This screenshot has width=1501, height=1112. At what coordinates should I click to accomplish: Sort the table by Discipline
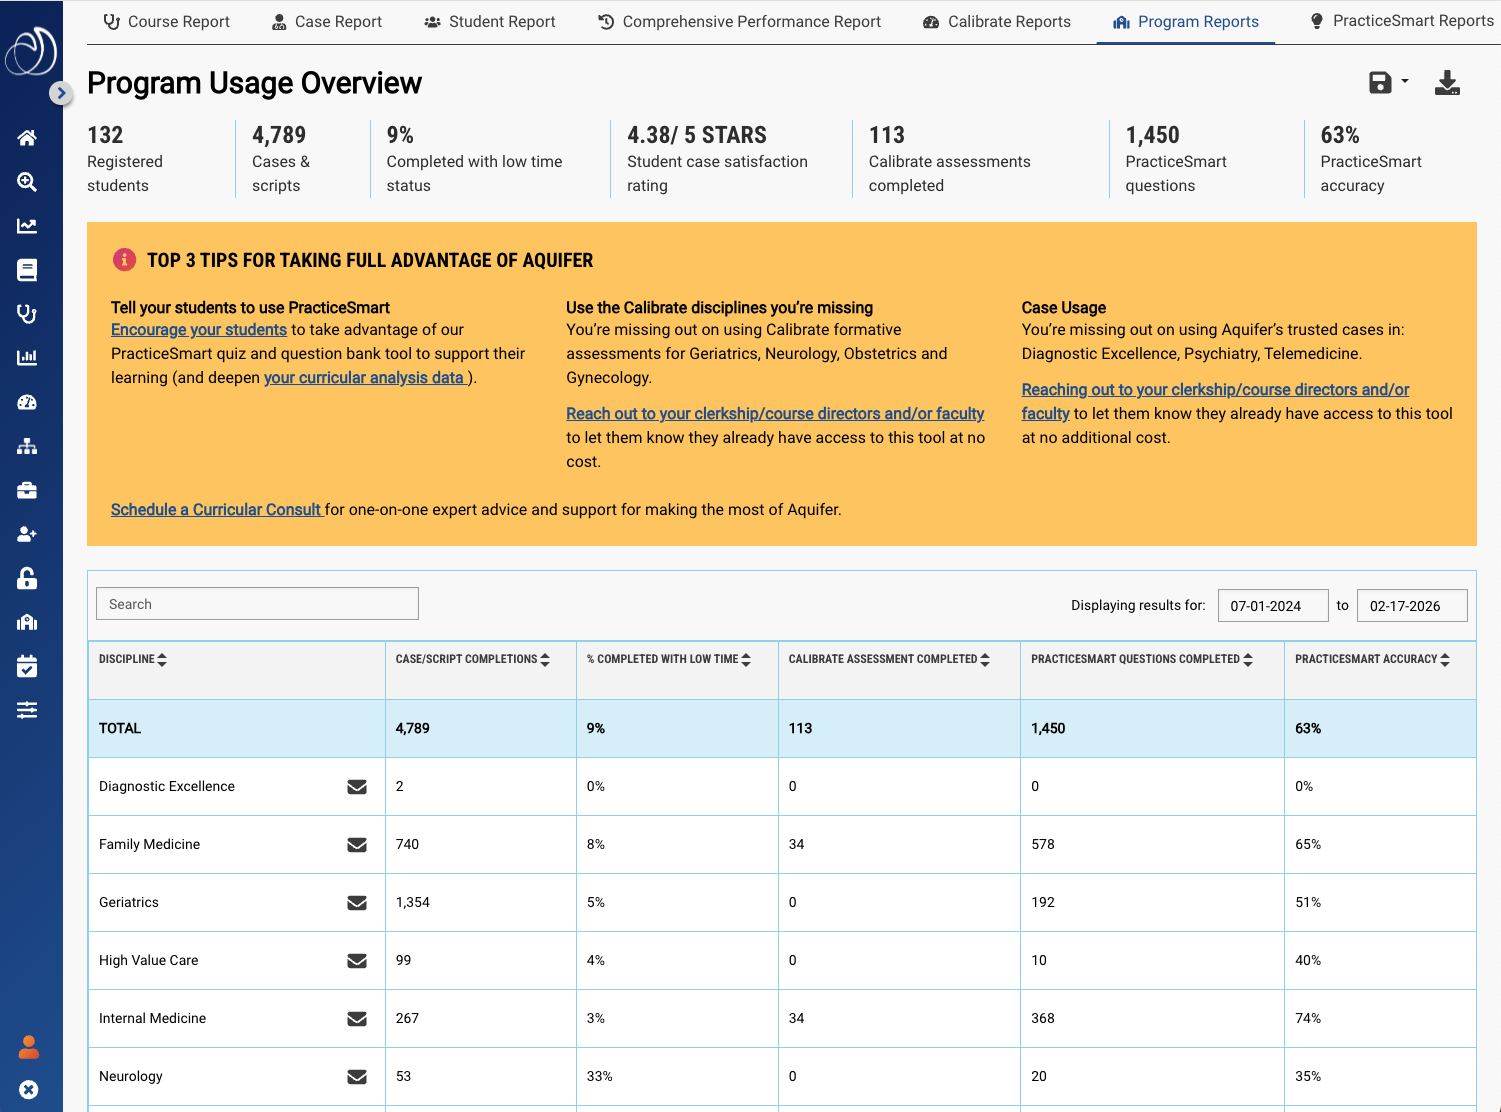[161, 659]
